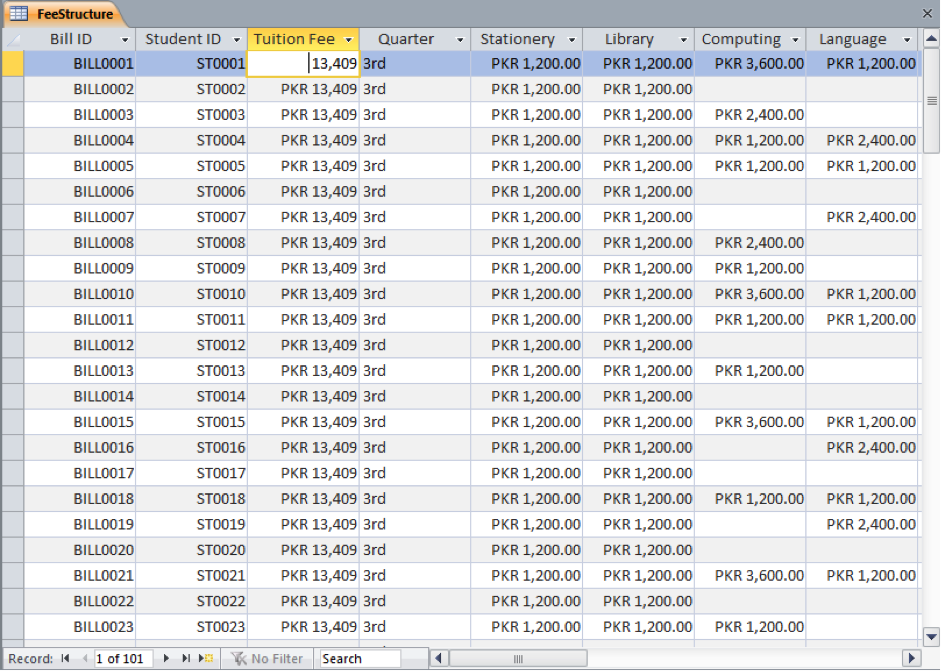
Task: Toggle the No Filter state
Action: click(x=266, y=658)
